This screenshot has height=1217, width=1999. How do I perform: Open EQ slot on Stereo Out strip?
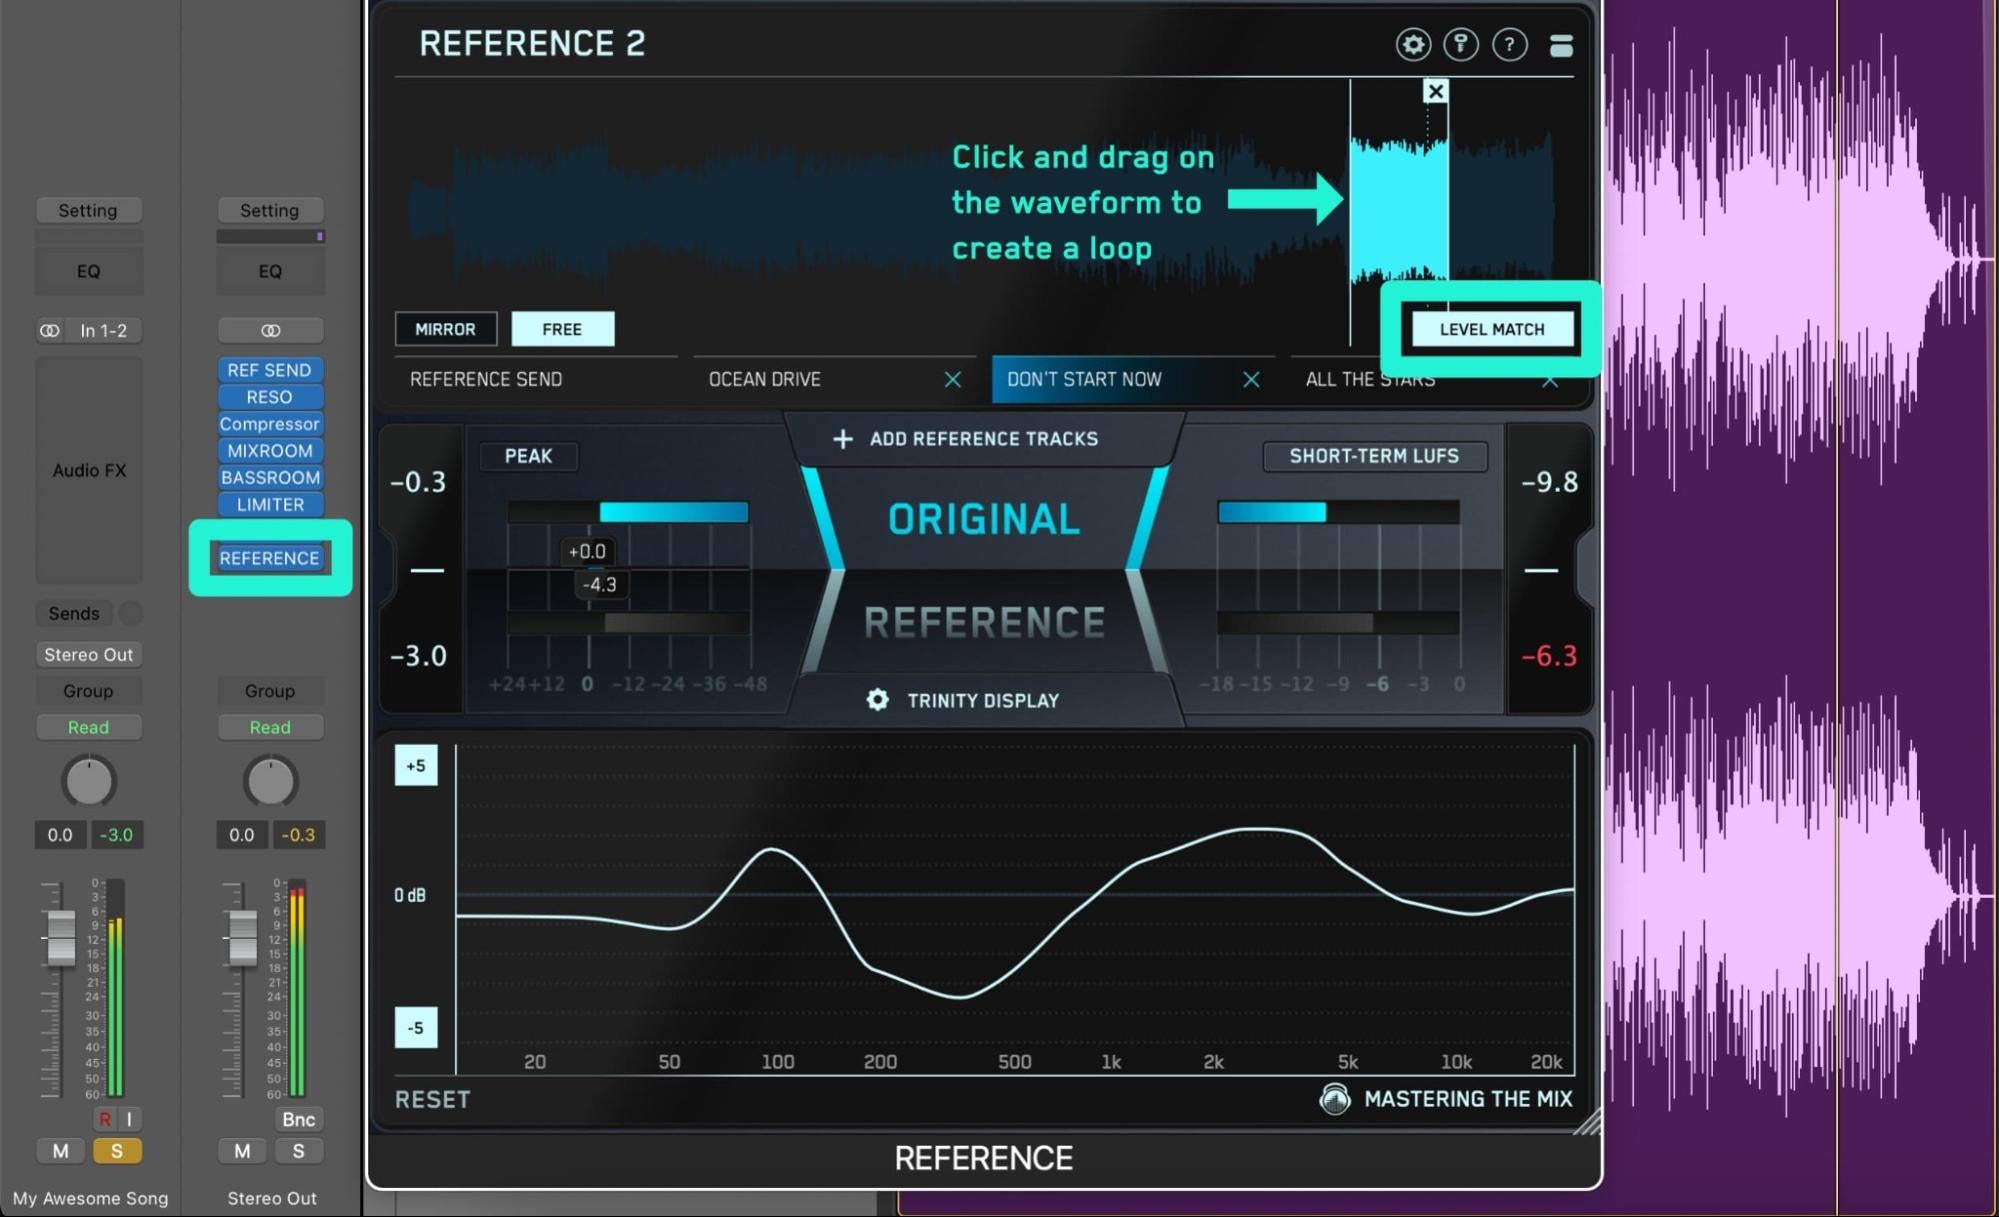[270, 271]
